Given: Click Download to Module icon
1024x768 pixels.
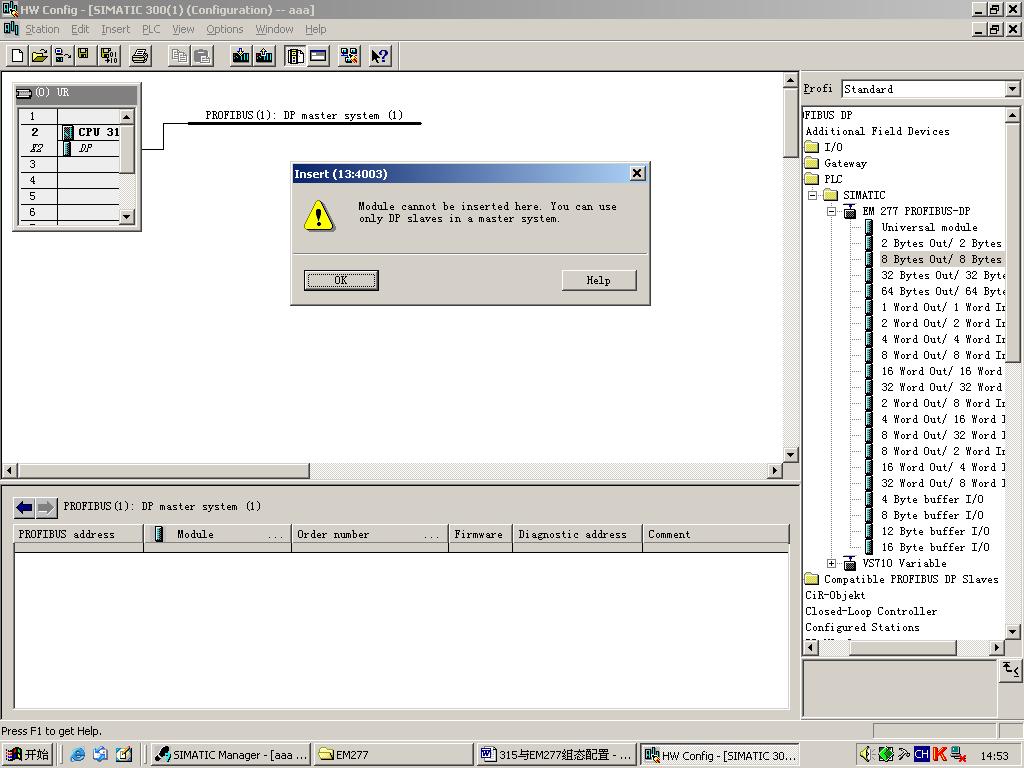Looking at the screenshot, I should (x=241, y=56).
